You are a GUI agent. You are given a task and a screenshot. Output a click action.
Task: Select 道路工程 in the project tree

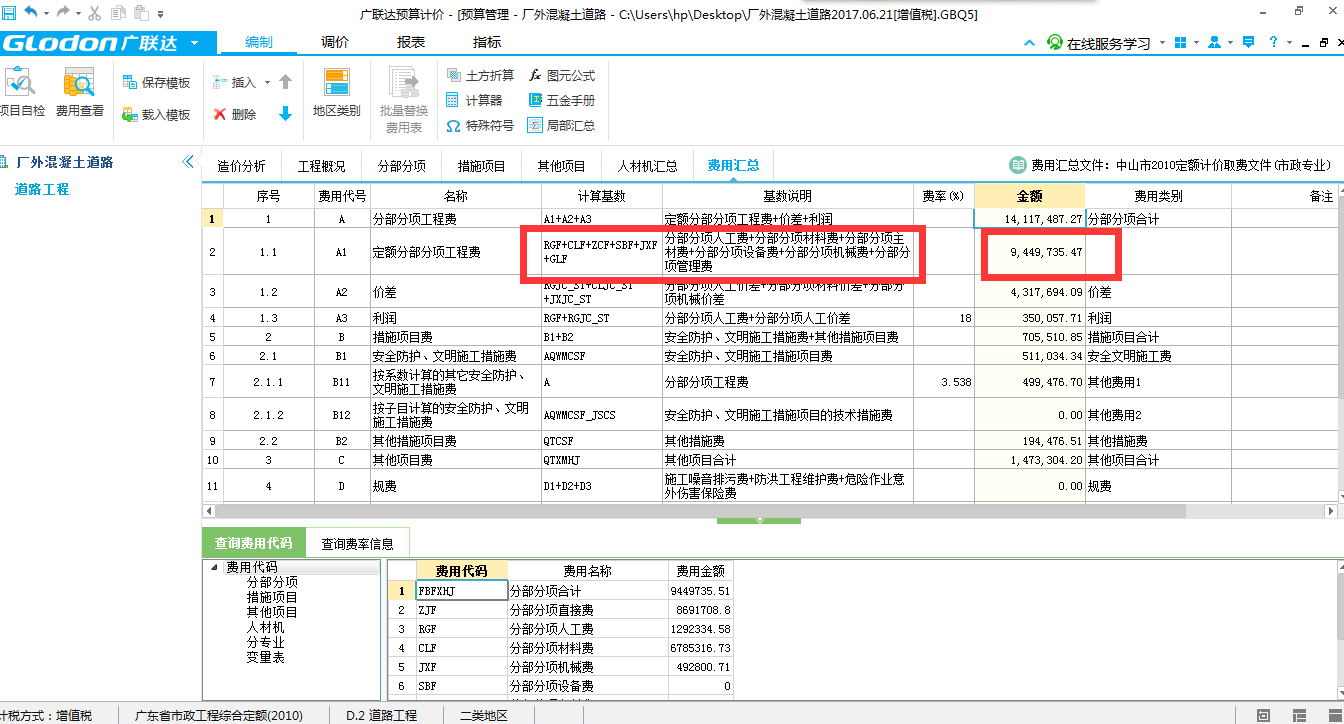click(x=42, y=189)
